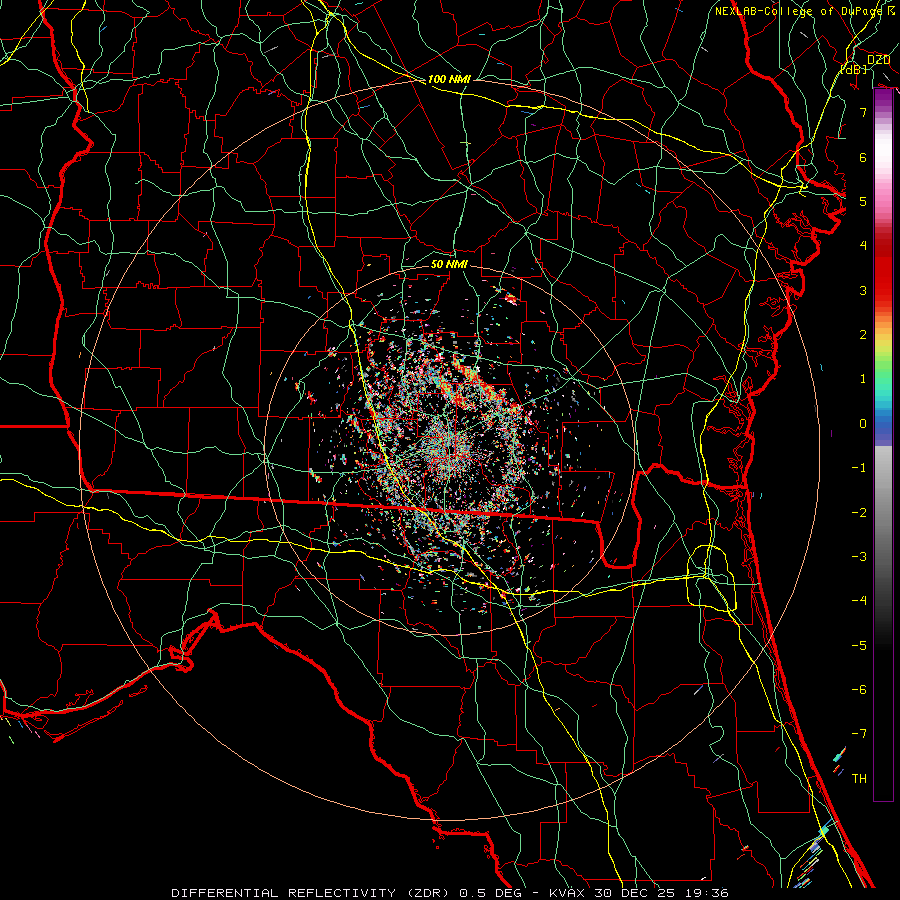
Task: Click the legend value 7
Action: coord(863,112)
